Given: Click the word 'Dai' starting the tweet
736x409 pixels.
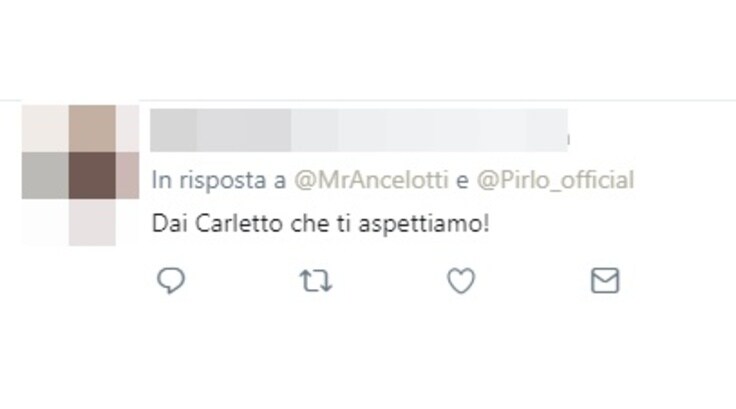Looking at the screenshot, I should 170,224.
